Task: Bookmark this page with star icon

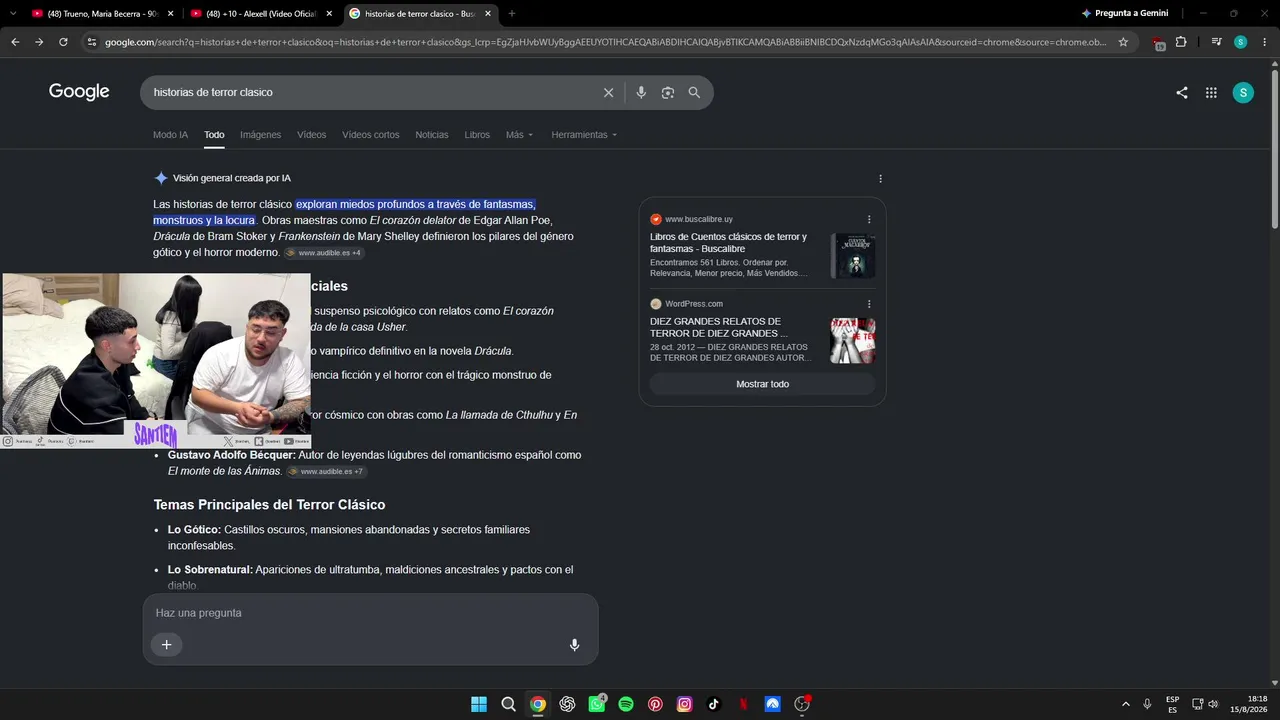Action: click(1123, 42)
